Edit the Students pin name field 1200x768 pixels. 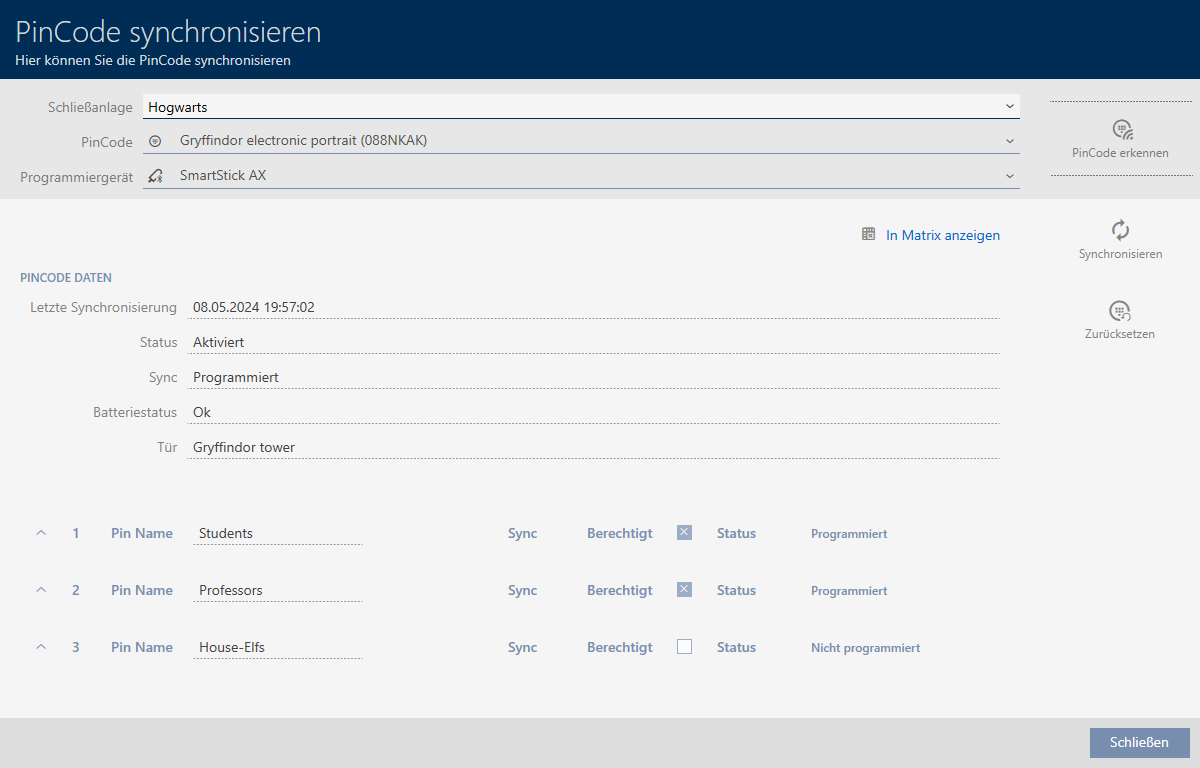278,533
